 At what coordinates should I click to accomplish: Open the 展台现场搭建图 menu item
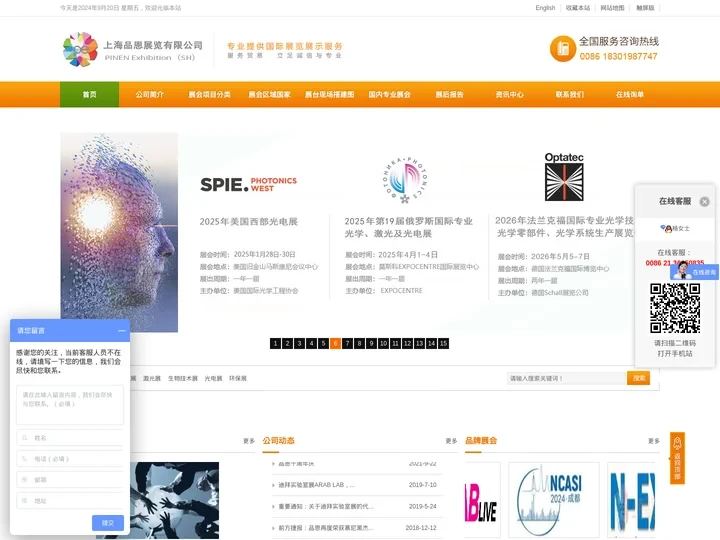329,95
